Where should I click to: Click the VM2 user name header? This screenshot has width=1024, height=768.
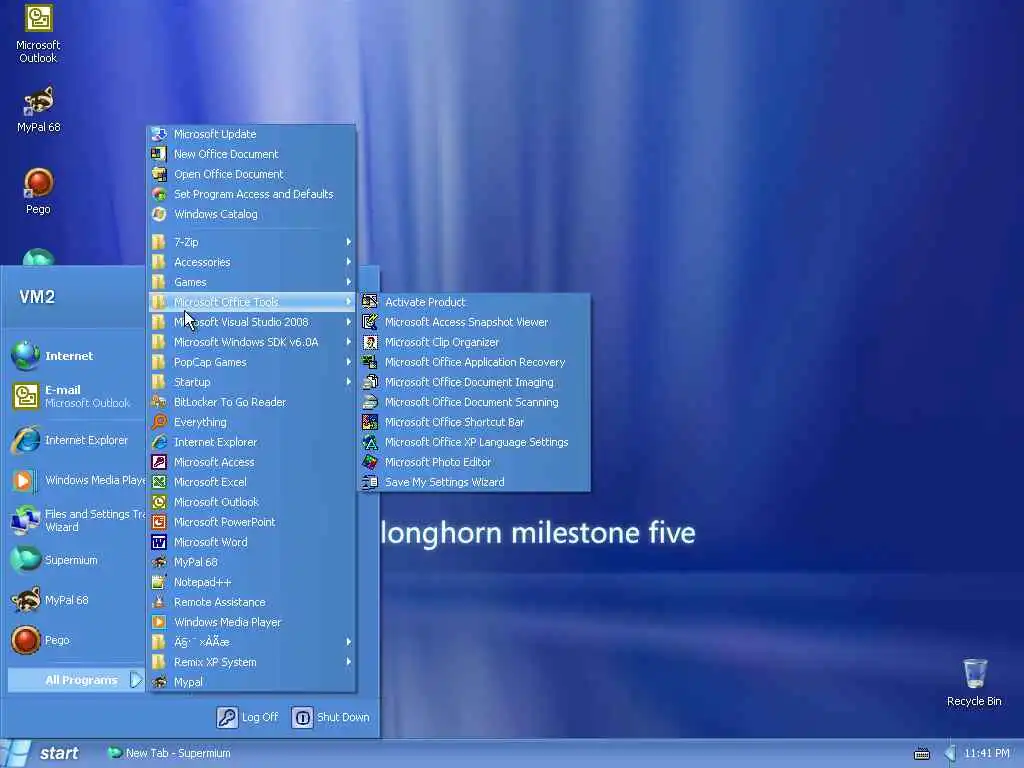(x=37, y=297)
